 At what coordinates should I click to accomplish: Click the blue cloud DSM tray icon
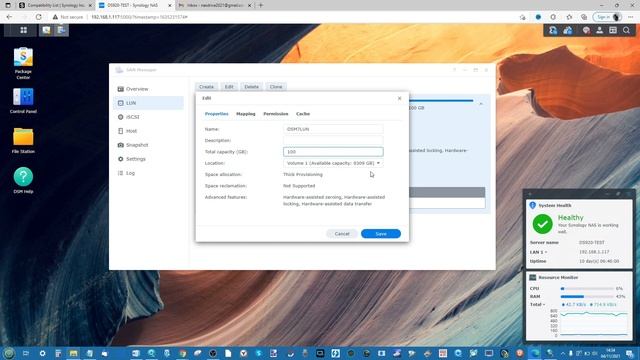pyautogui.click(x=568, y=30)
